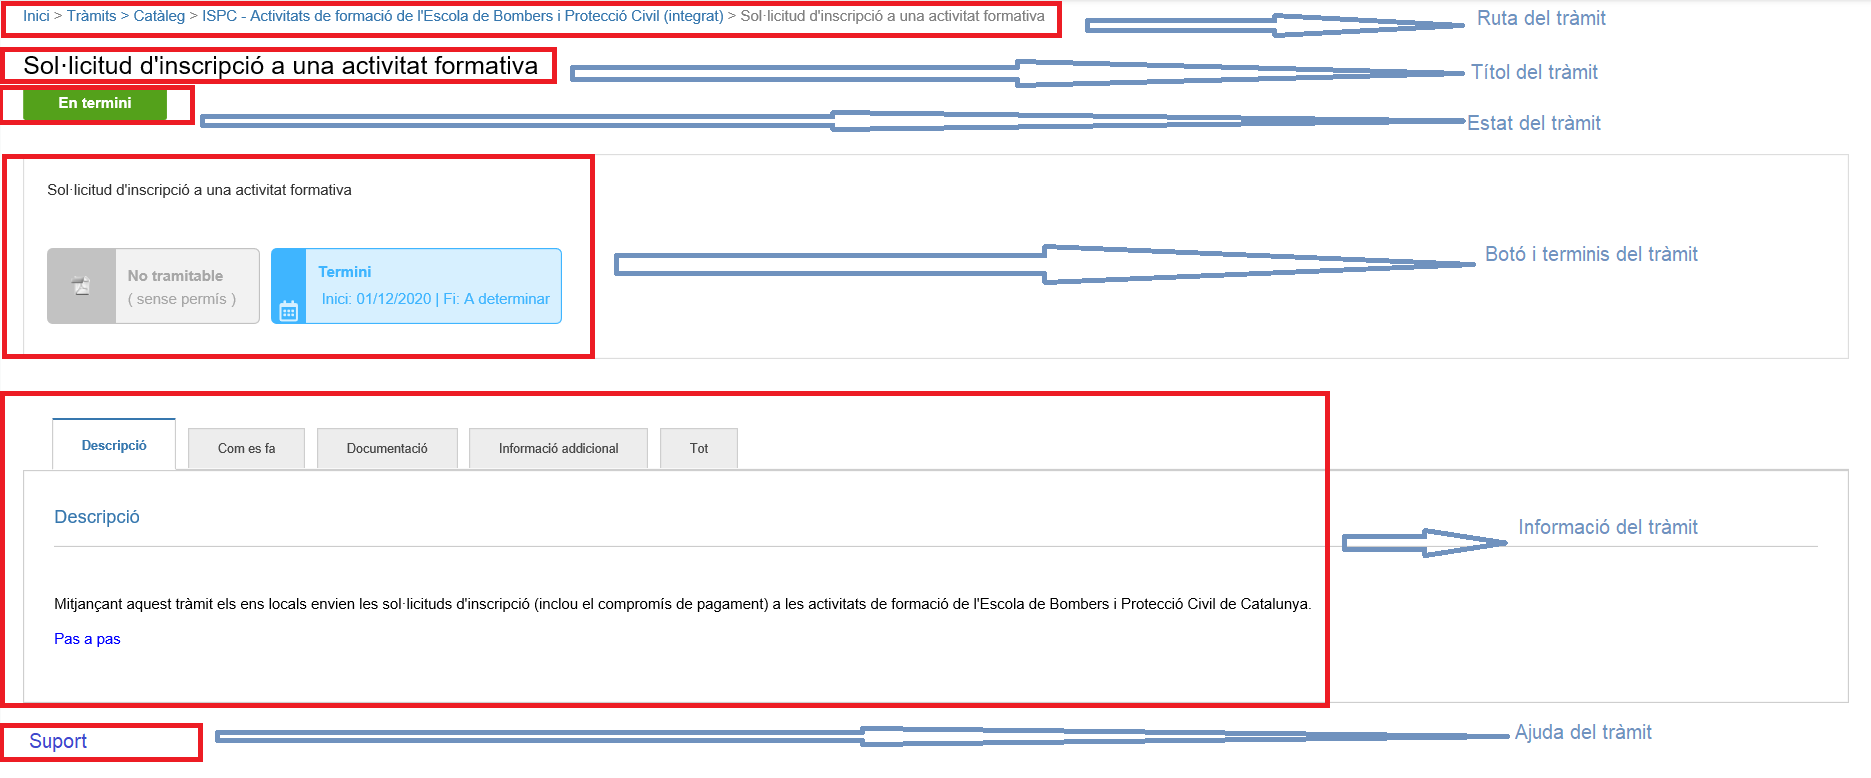Switch to the Com es fa tab
1871x778 pixels.
tap(246, 449)
